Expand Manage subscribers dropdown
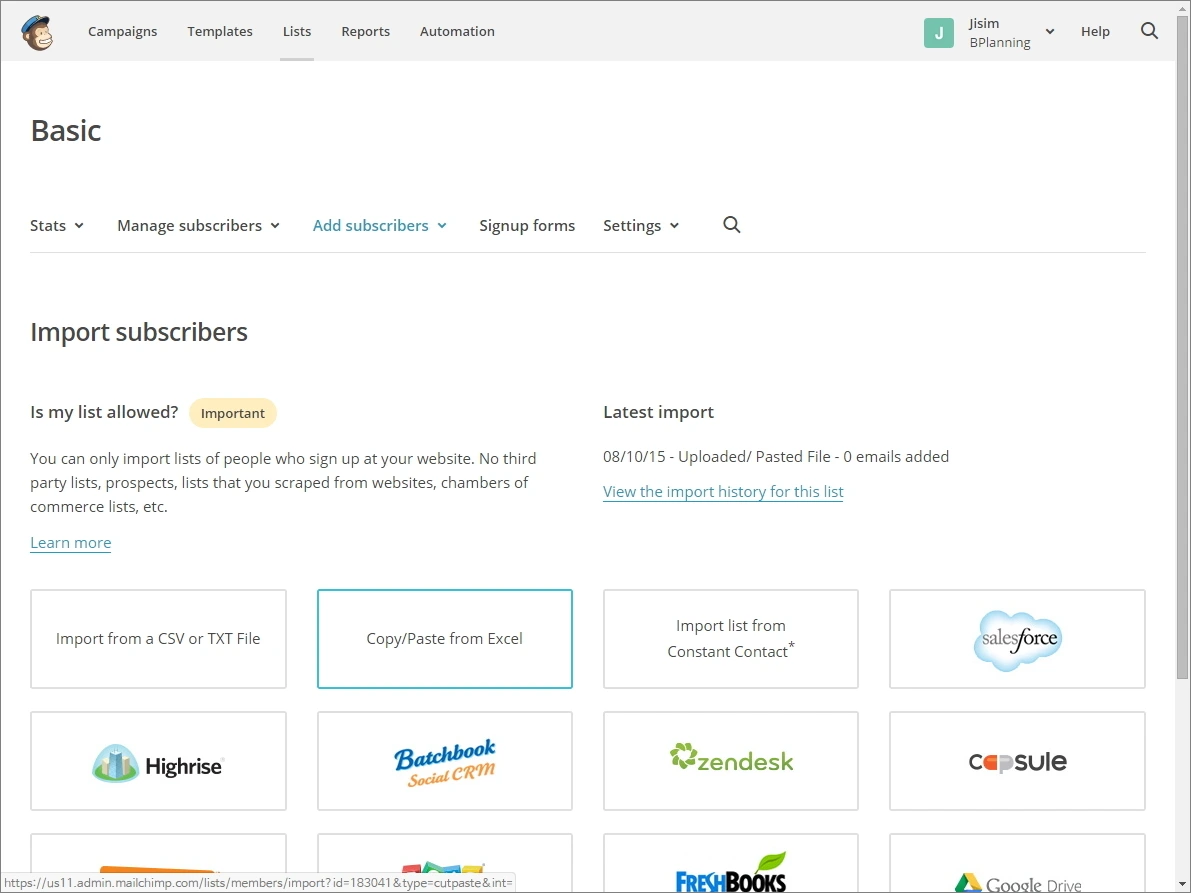The height and width of the screenshot is (893, 1191). (x=198, y=226)
